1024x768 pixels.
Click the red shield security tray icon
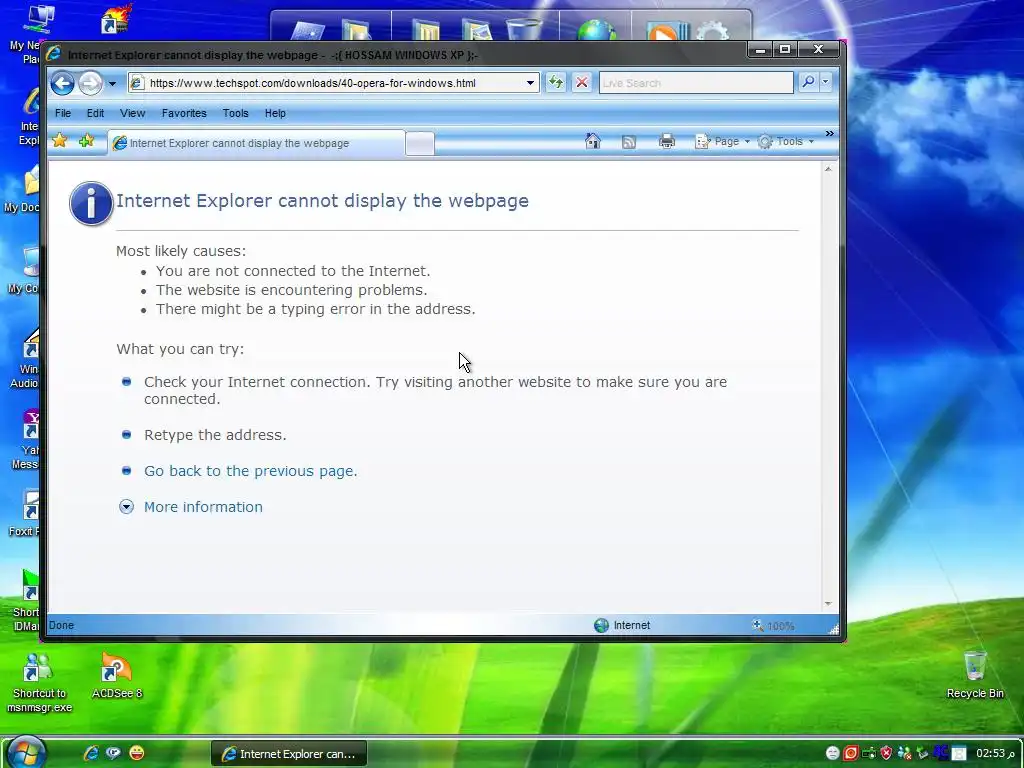point(886,753)
